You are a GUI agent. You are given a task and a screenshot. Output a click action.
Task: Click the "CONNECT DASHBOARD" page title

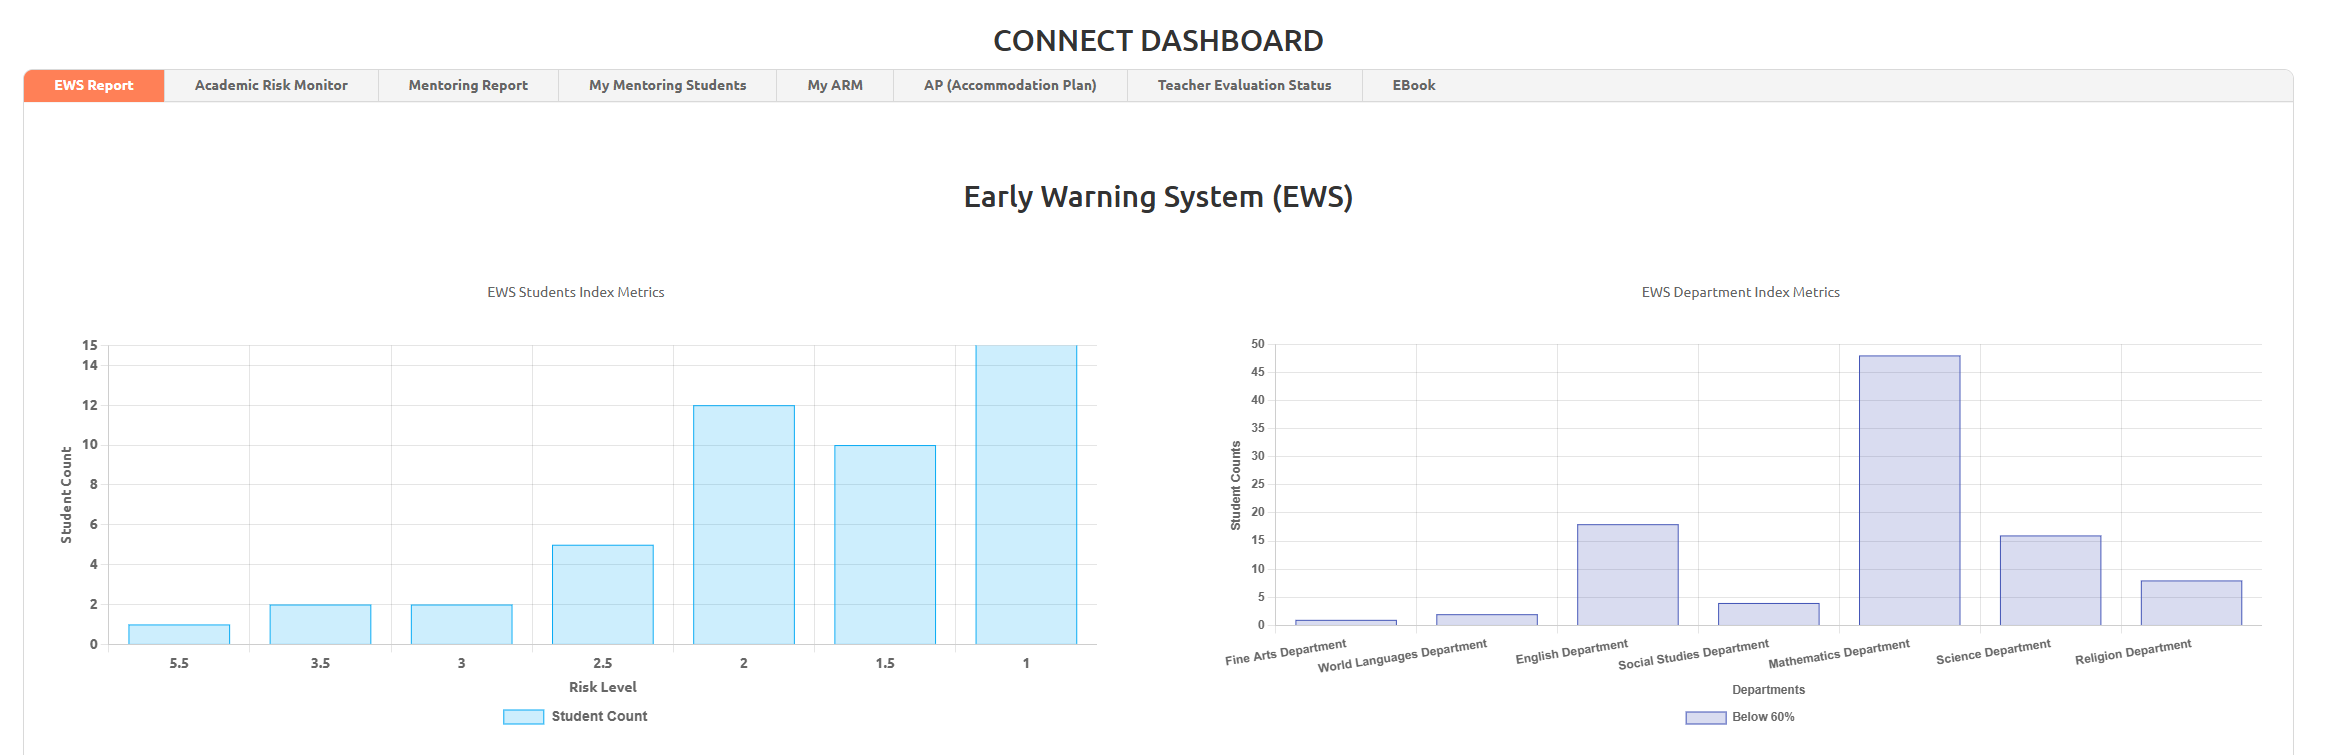point(1158,41)
